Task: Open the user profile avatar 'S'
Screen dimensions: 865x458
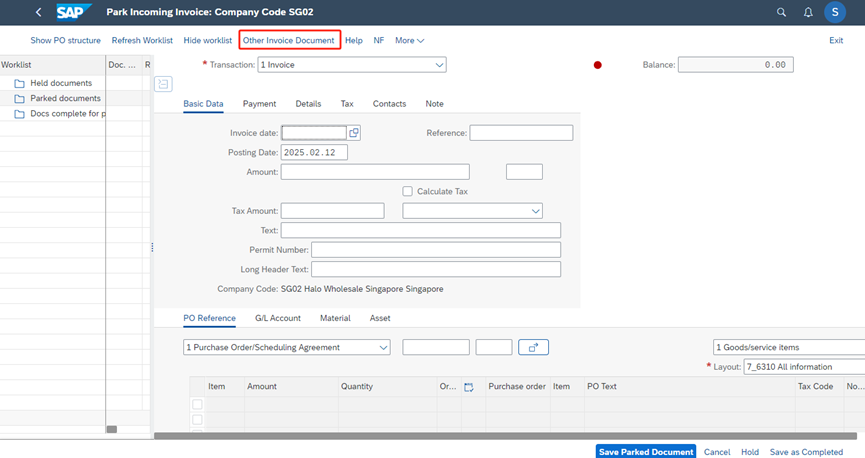Action: 834,12
